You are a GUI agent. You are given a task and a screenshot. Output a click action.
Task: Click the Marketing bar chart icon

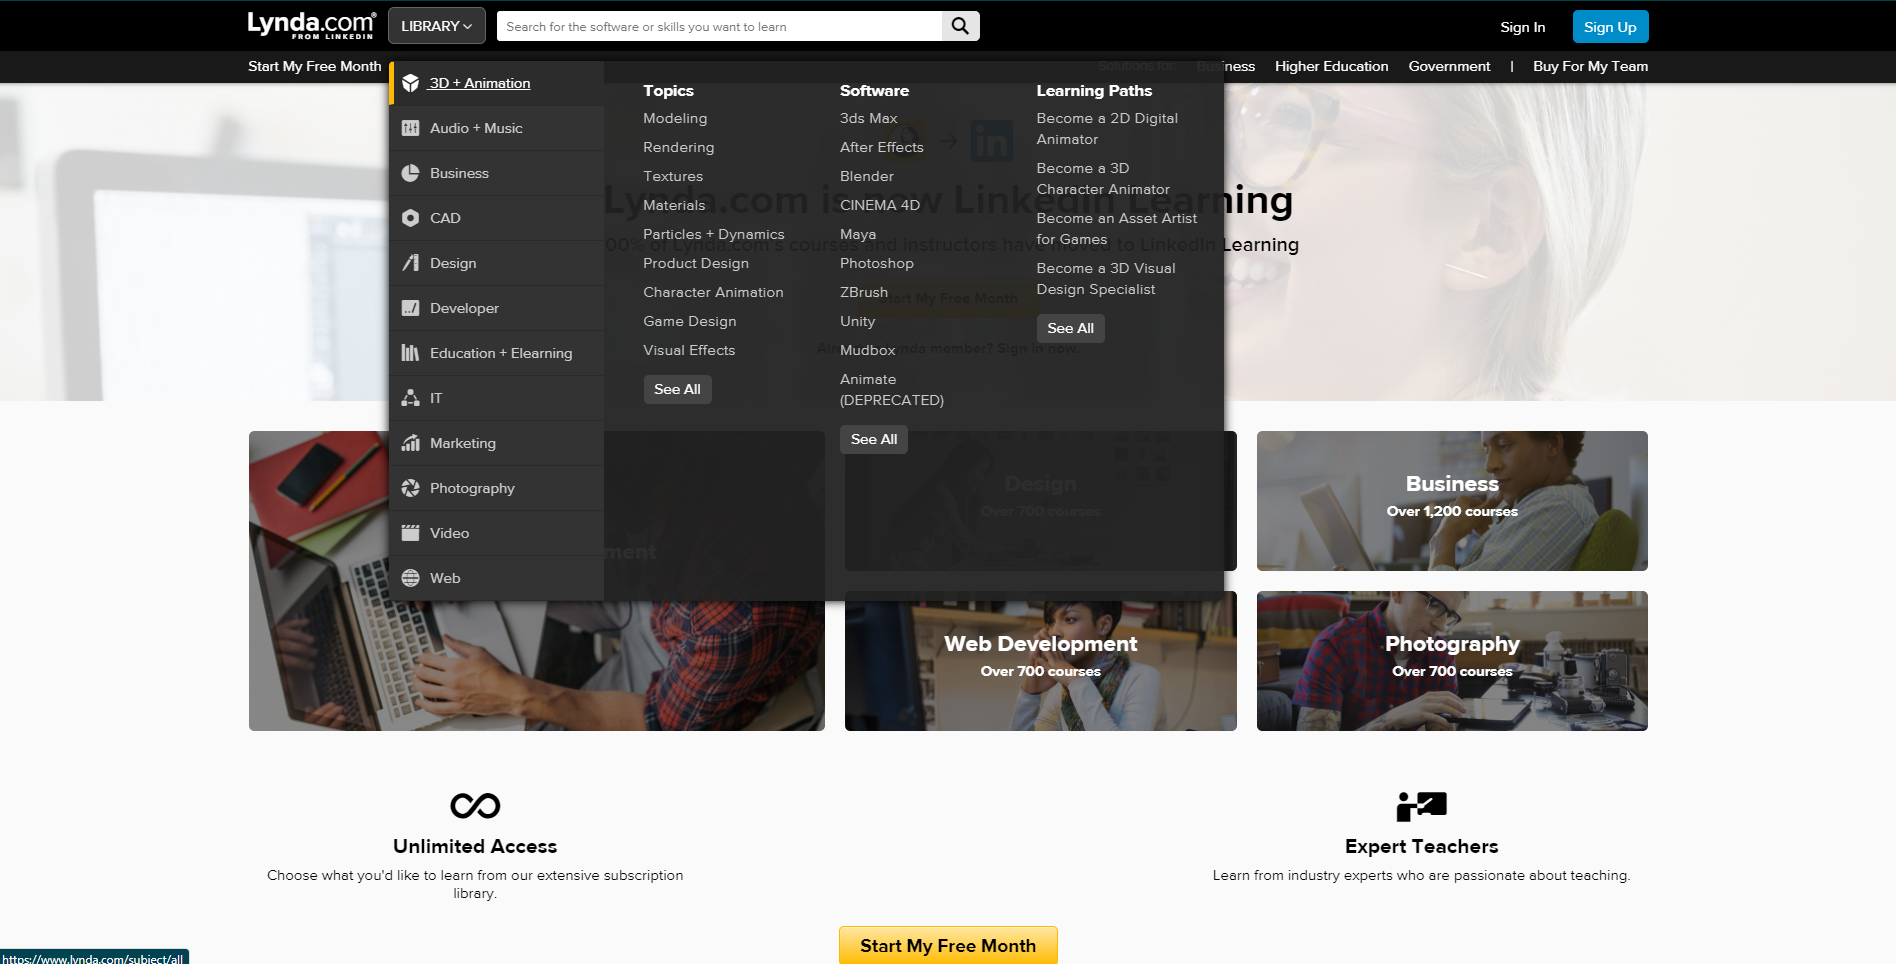410,443
